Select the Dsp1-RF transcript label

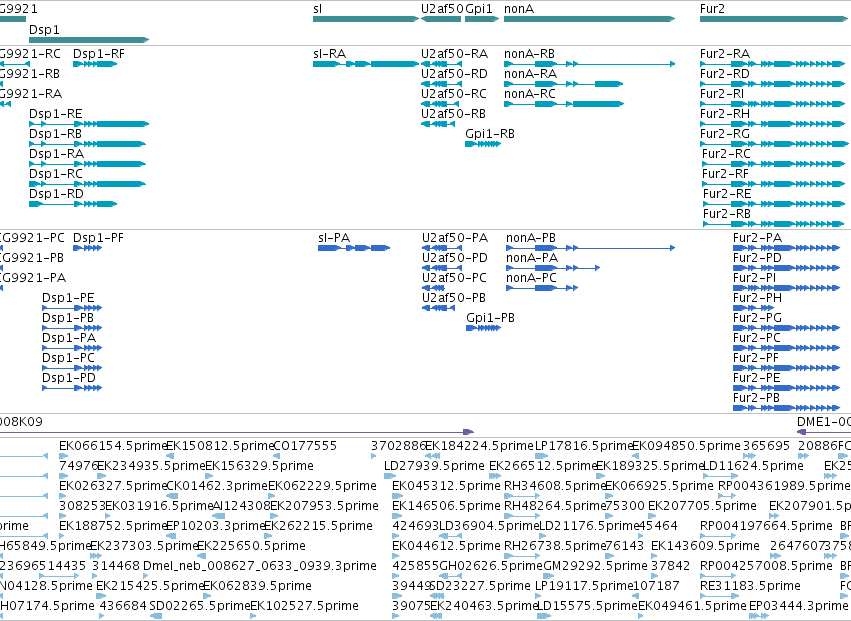(99, 53)
